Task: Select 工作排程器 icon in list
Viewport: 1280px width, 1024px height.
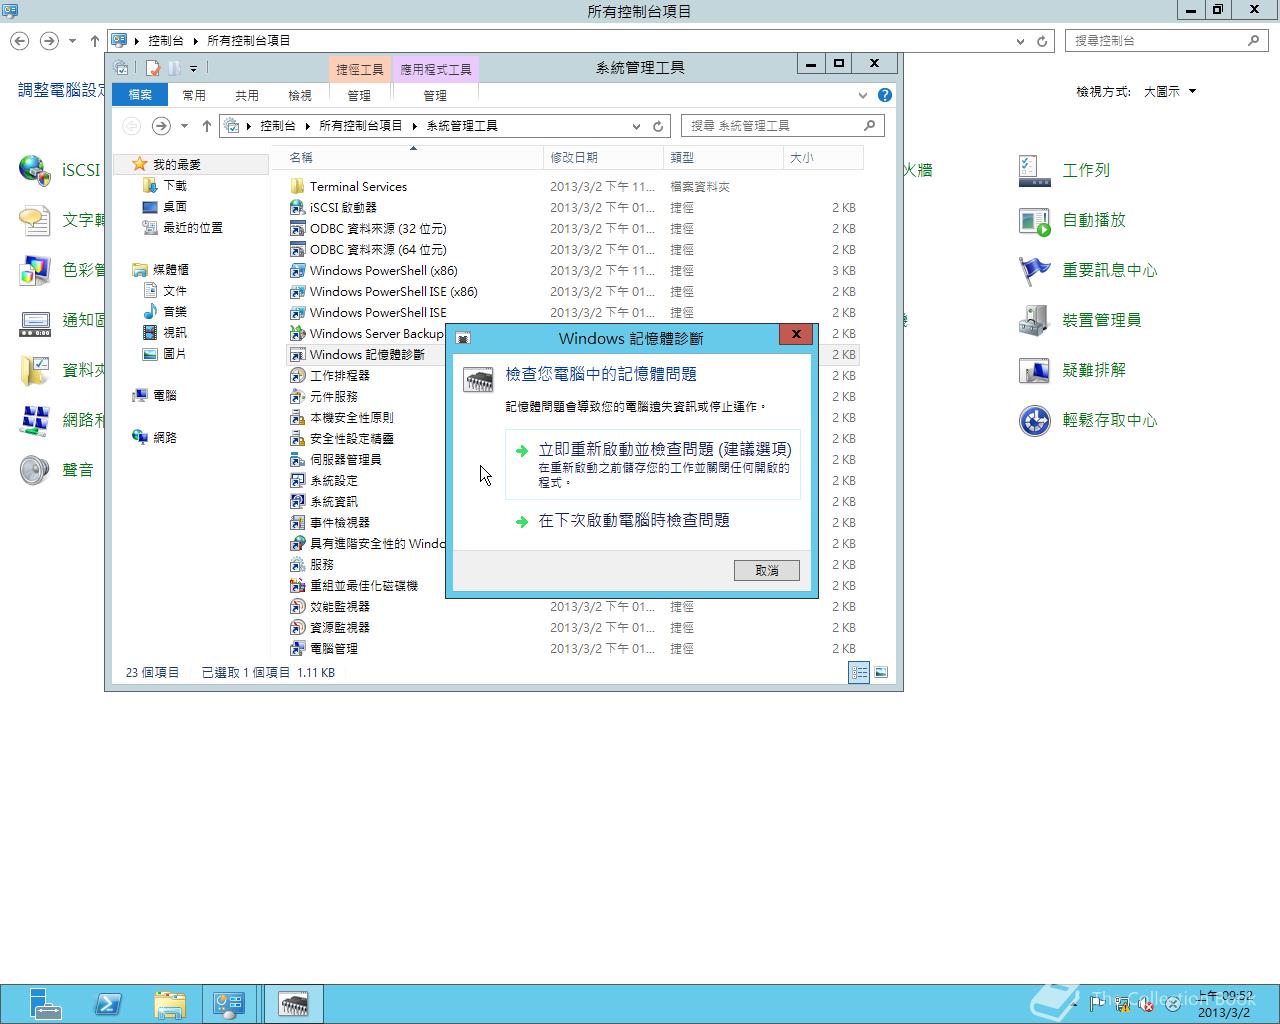Action: tap(297, 375)
